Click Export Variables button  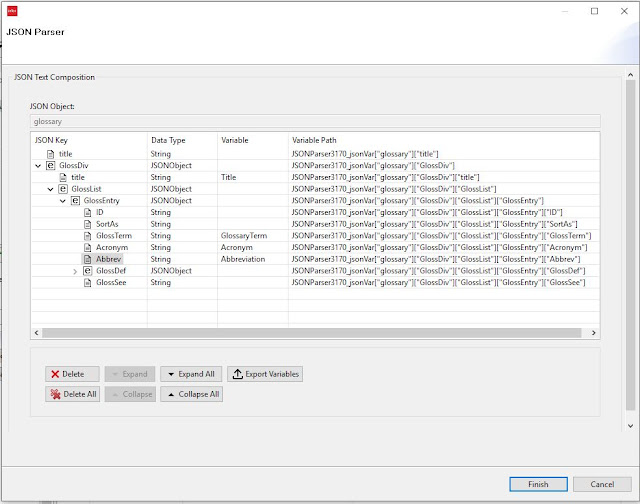pos(265,374)
